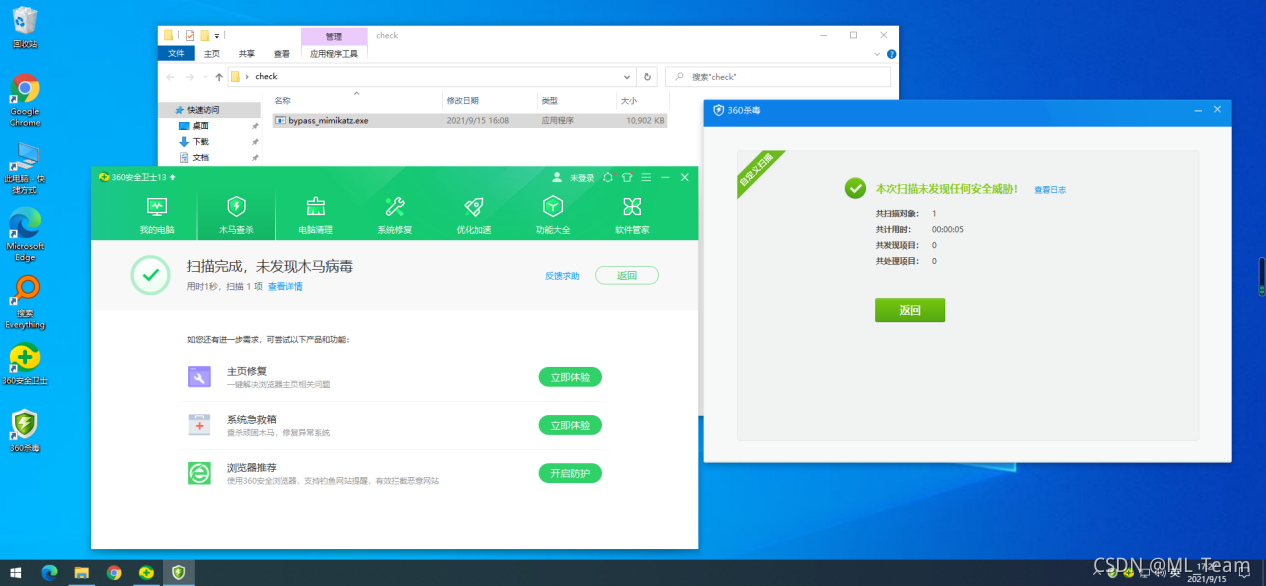
Task: Open the 360安全卫士 main menu icon
Action: (x=646, y=177)
